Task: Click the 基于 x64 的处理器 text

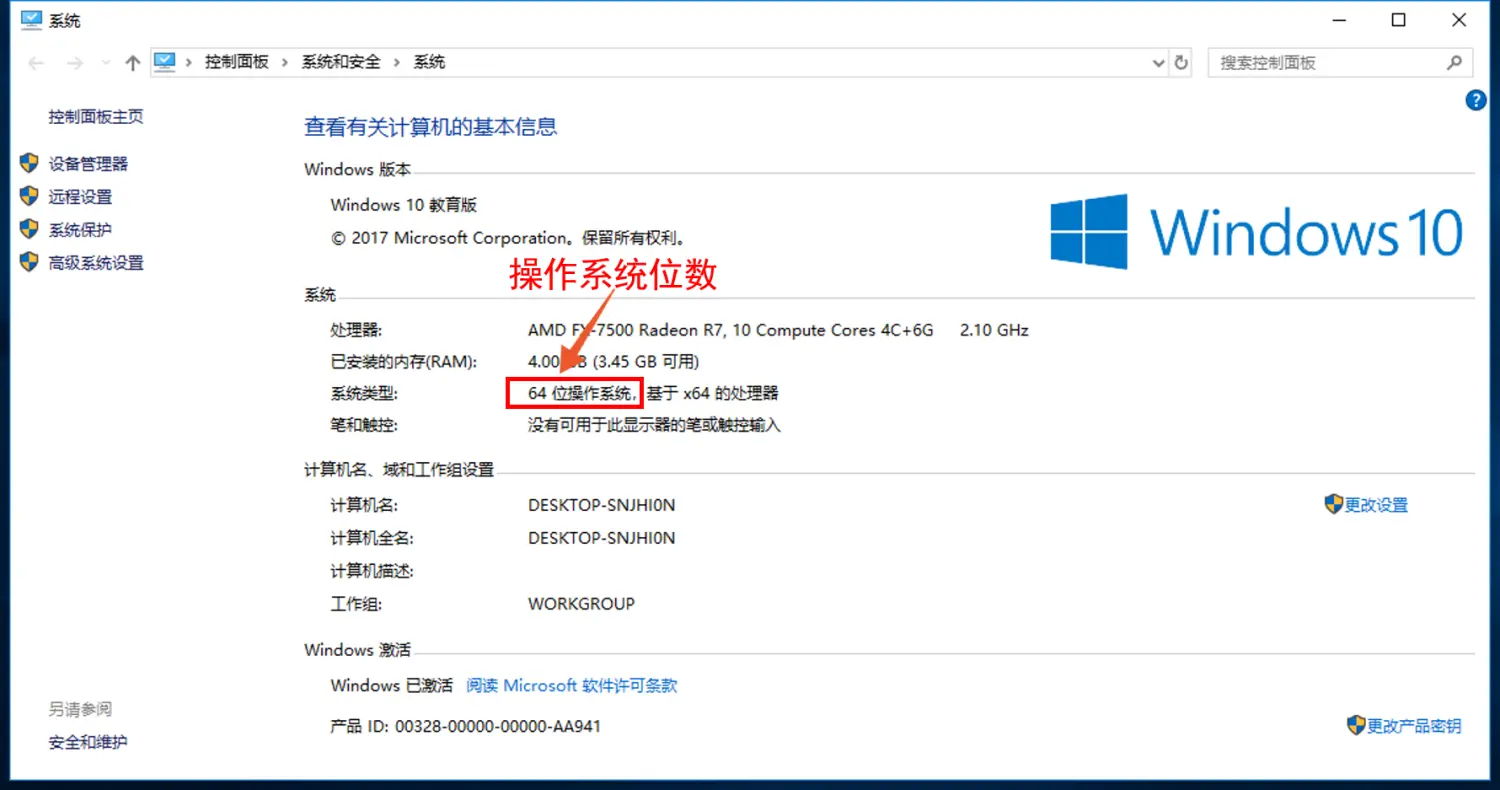Action: [x=712, y=394]
